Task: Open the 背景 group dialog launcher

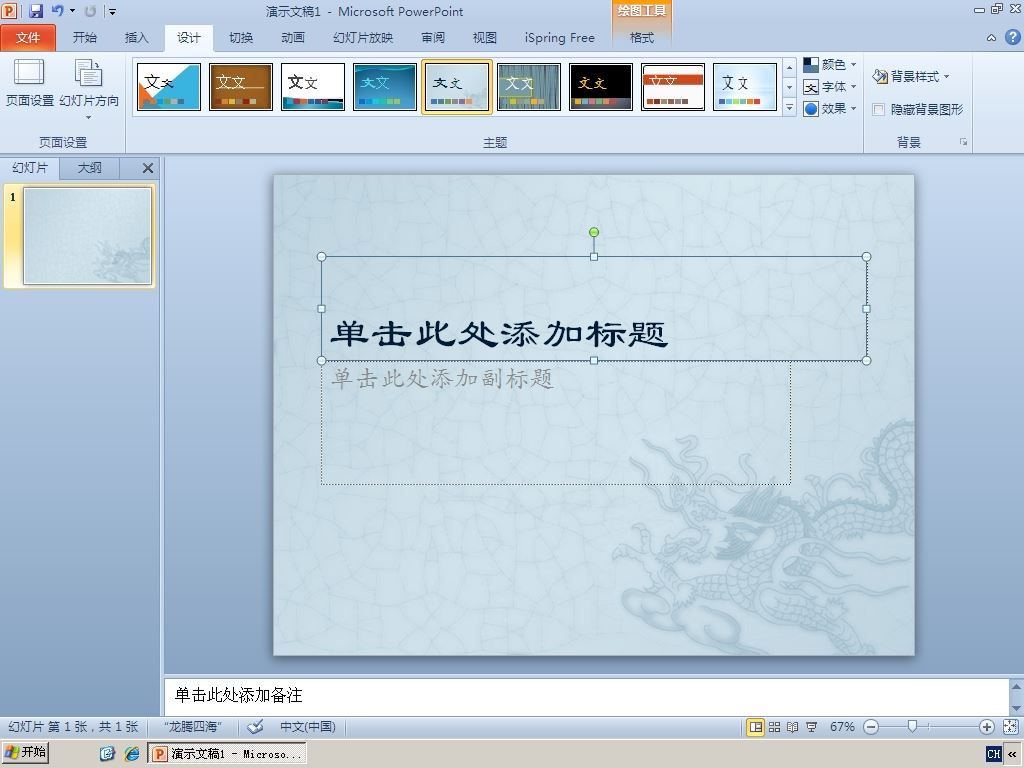Action: (x=963, y=142)
